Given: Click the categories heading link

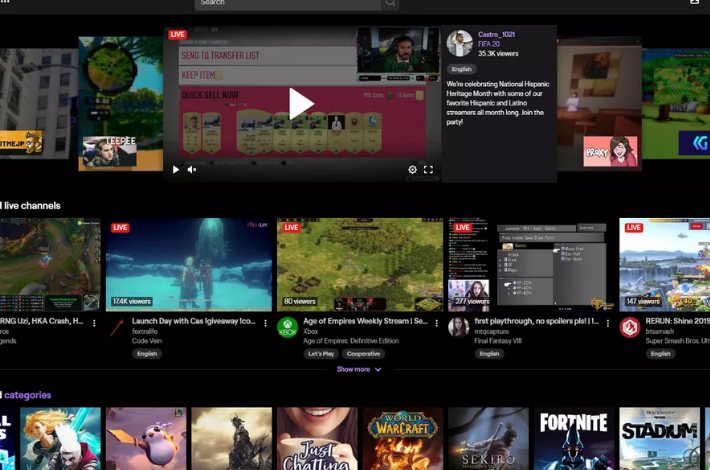Looking at the screenshot, I should (28, 395).
